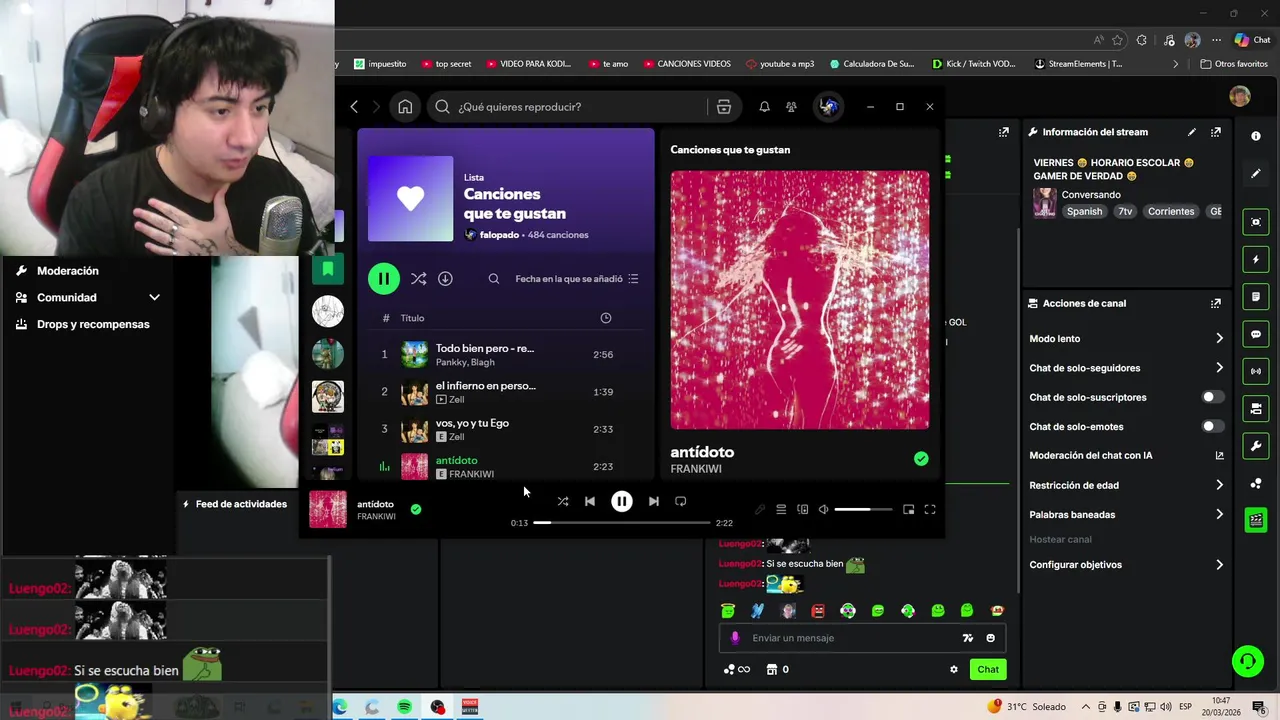This screenshot has width=1280, height=720.
Task: Pause playback in the bottom player bar
Action: (x=622, y=501)
